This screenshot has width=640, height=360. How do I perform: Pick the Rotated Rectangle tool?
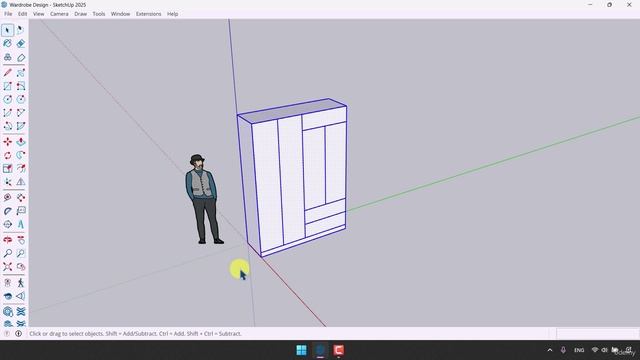coord(20,86)
